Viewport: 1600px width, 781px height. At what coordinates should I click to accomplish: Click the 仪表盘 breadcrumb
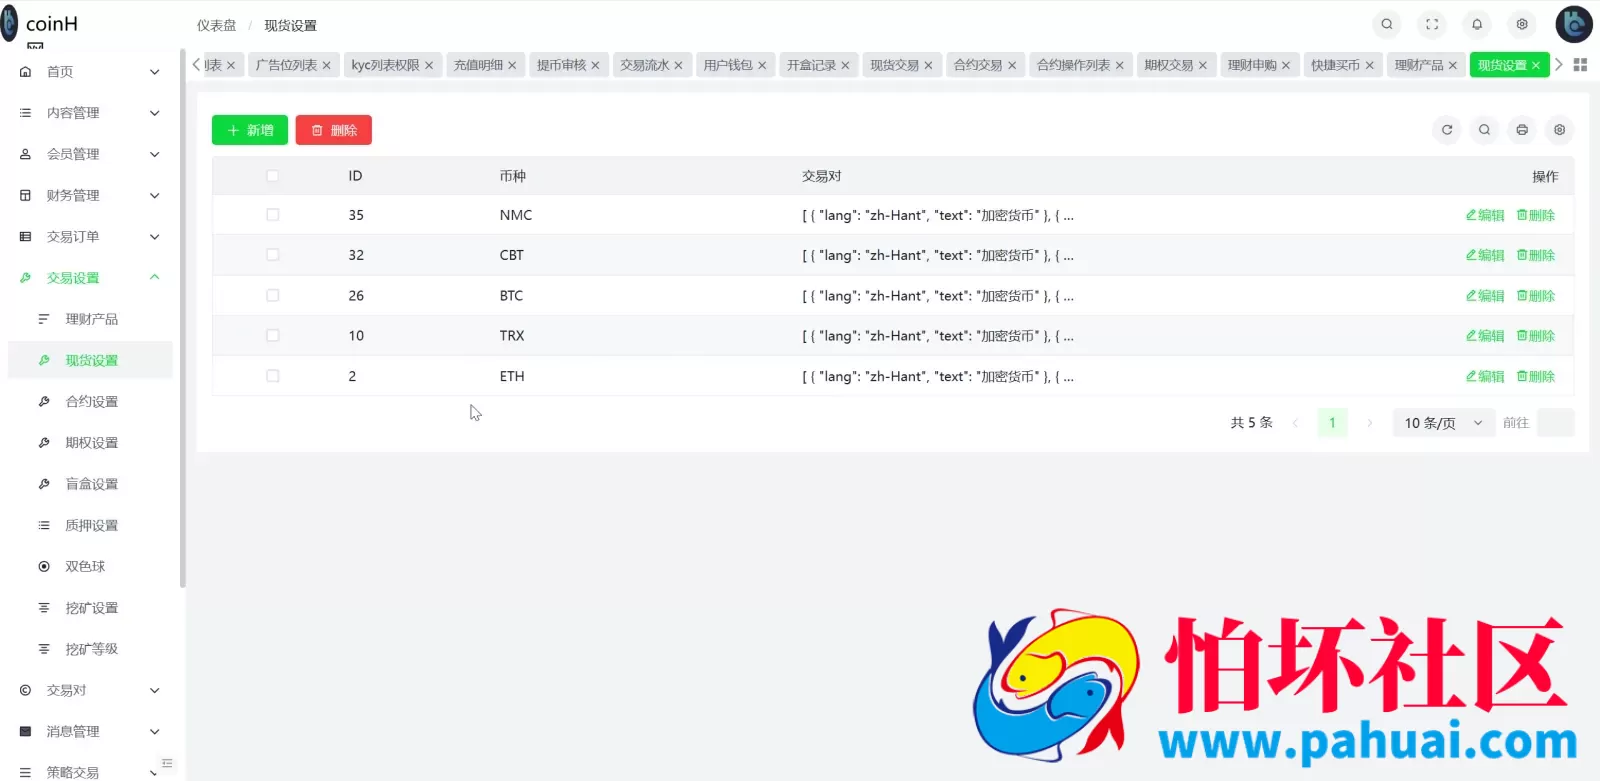click(216, 26)
